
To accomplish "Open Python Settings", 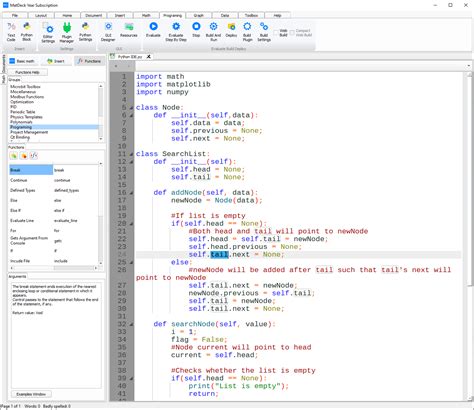I will point(85,32).
